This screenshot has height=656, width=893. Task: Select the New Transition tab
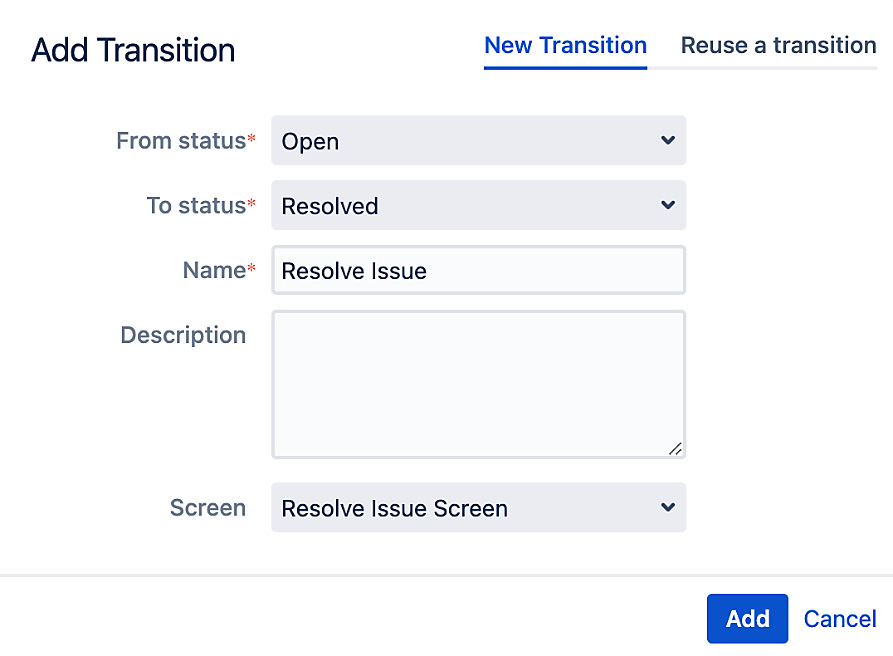565,45
